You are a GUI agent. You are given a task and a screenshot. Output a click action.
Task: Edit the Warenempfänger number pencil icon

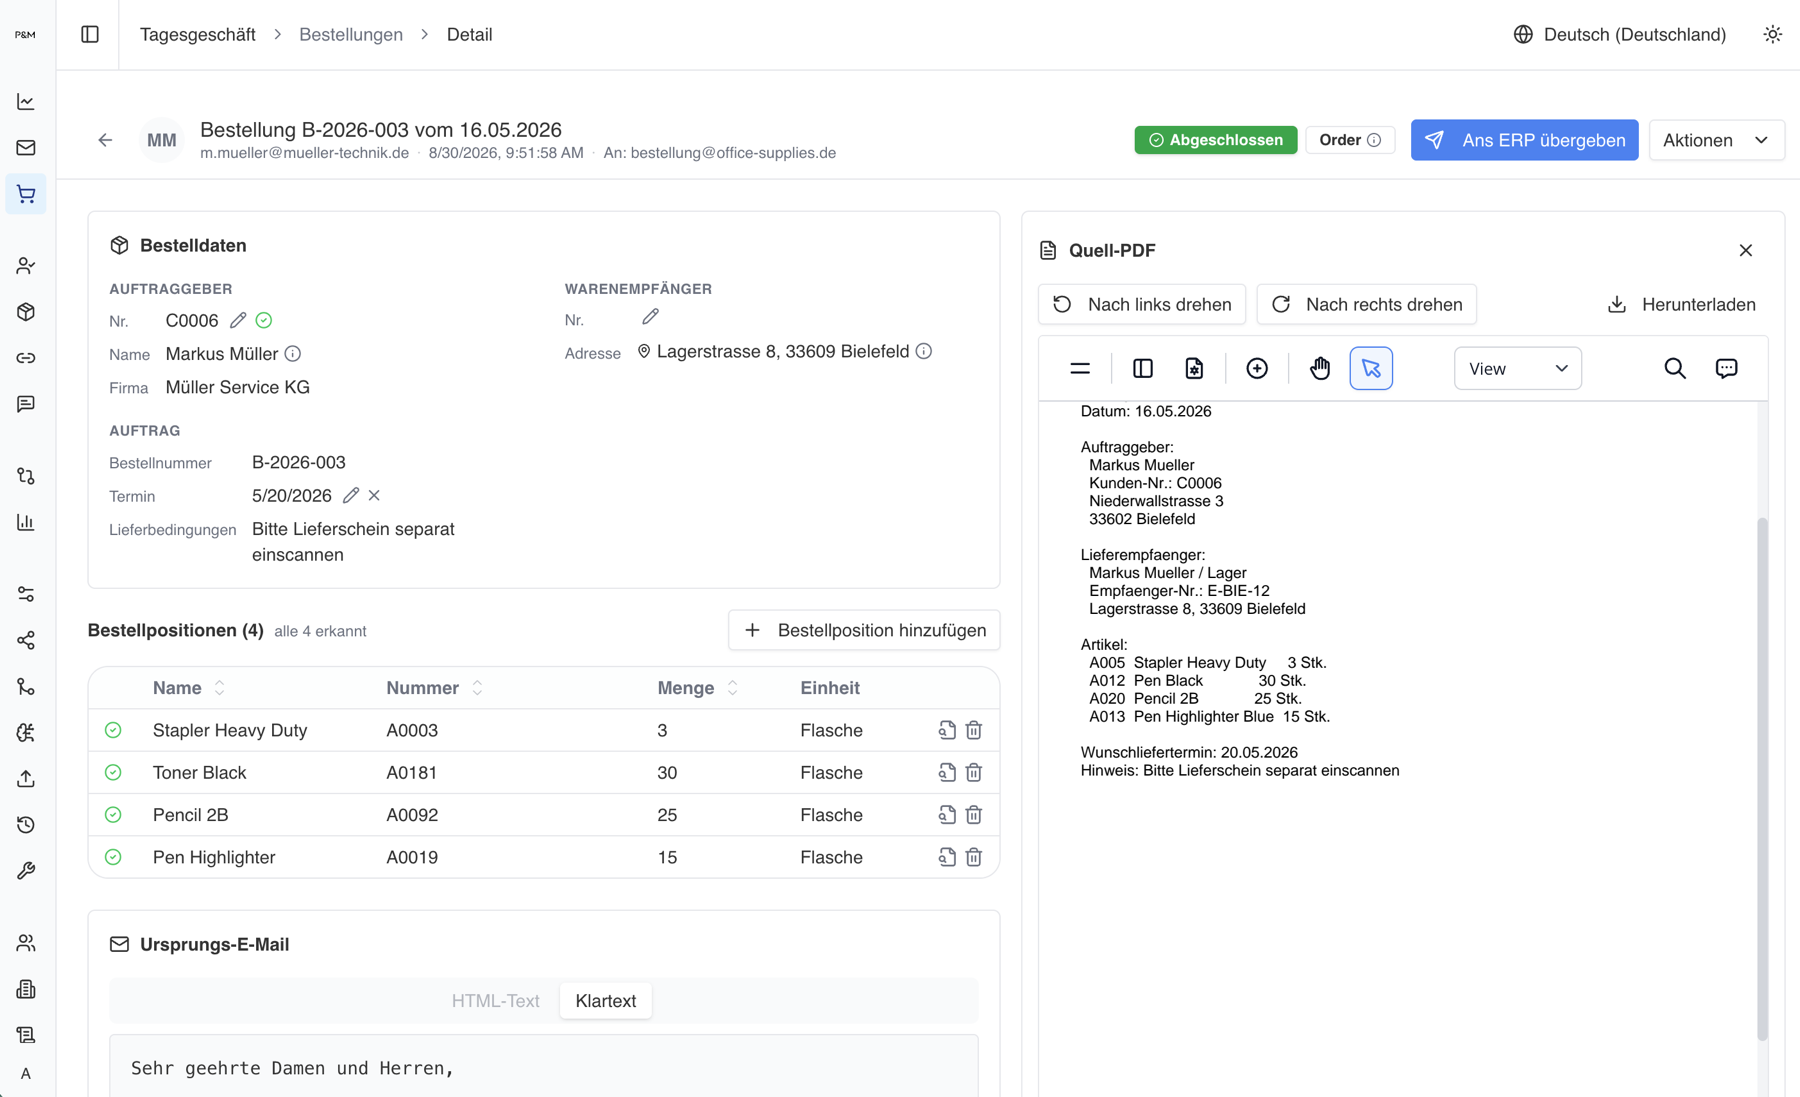click(650, 317)
